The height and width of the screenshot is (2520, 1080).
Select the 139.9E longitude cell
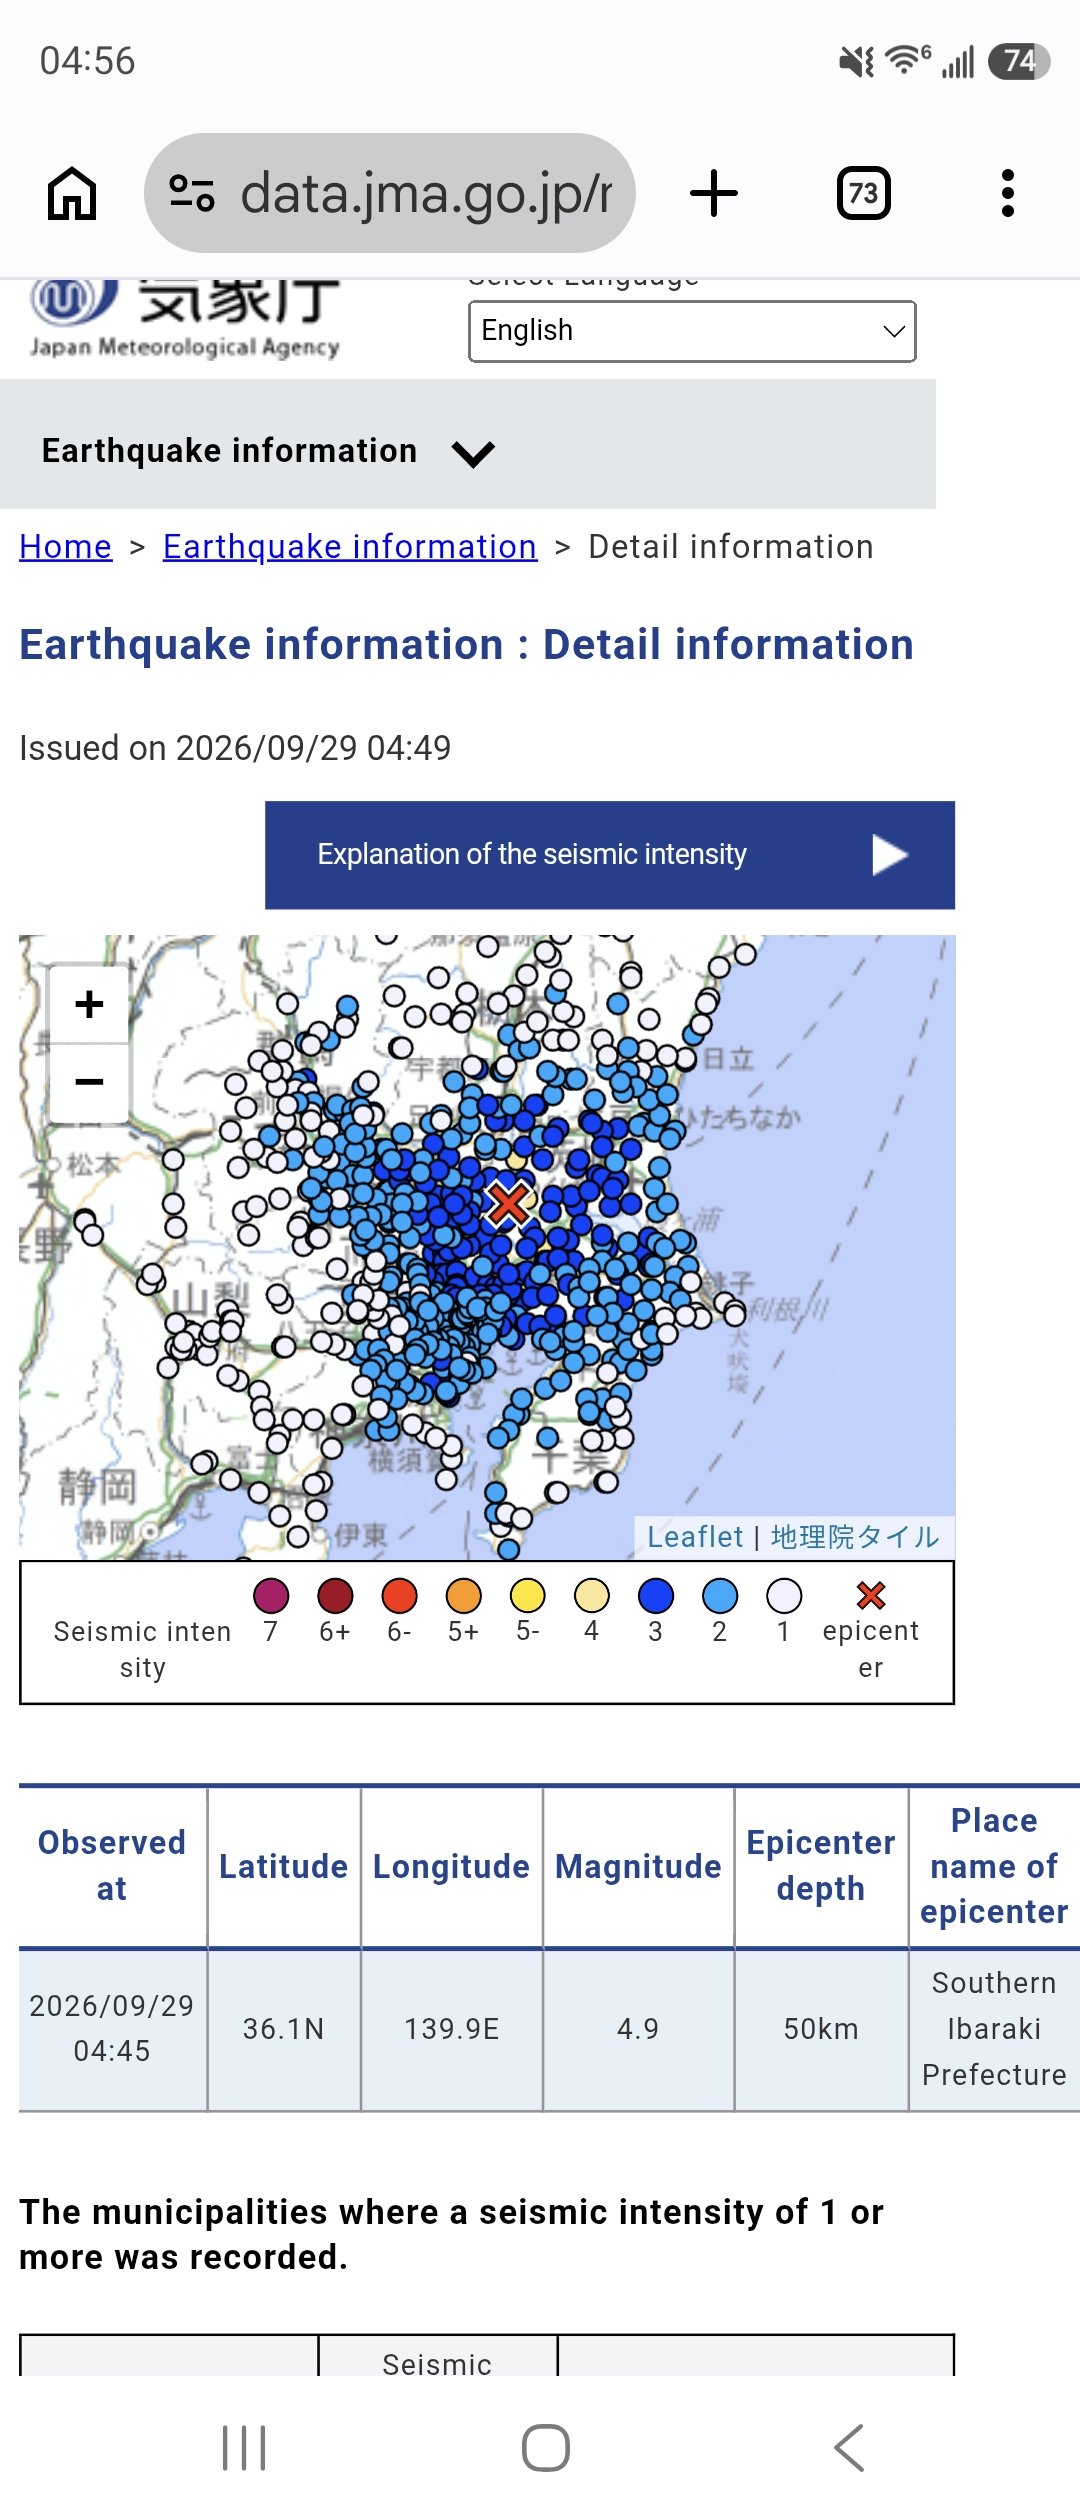pos(451,2029)
